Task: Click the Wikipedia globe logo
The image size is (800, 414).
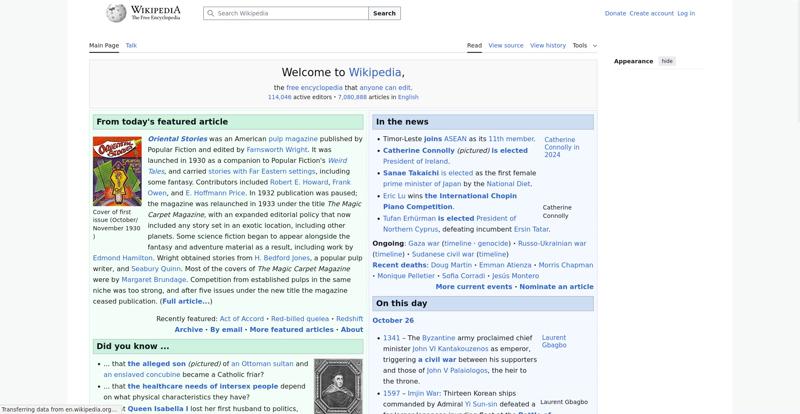Action: point(116,13)
